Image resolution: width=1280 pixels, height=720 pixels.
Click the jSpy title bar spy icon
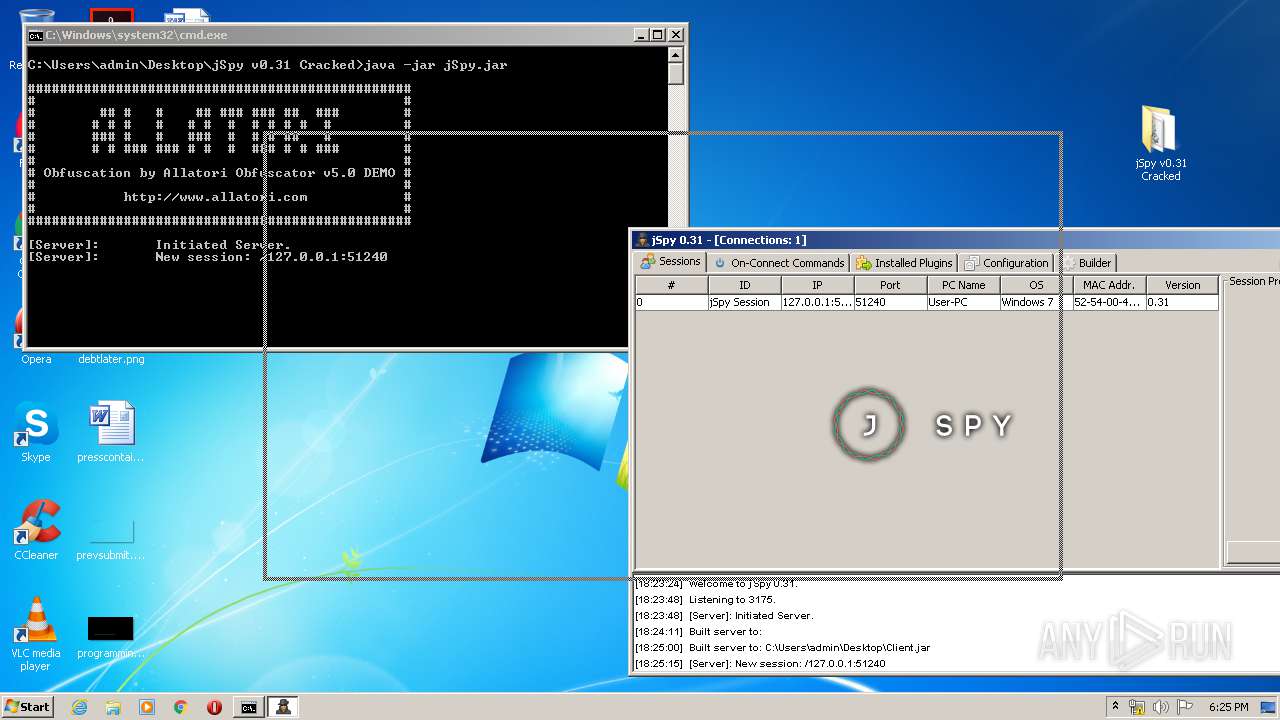[x=642, y=240]
